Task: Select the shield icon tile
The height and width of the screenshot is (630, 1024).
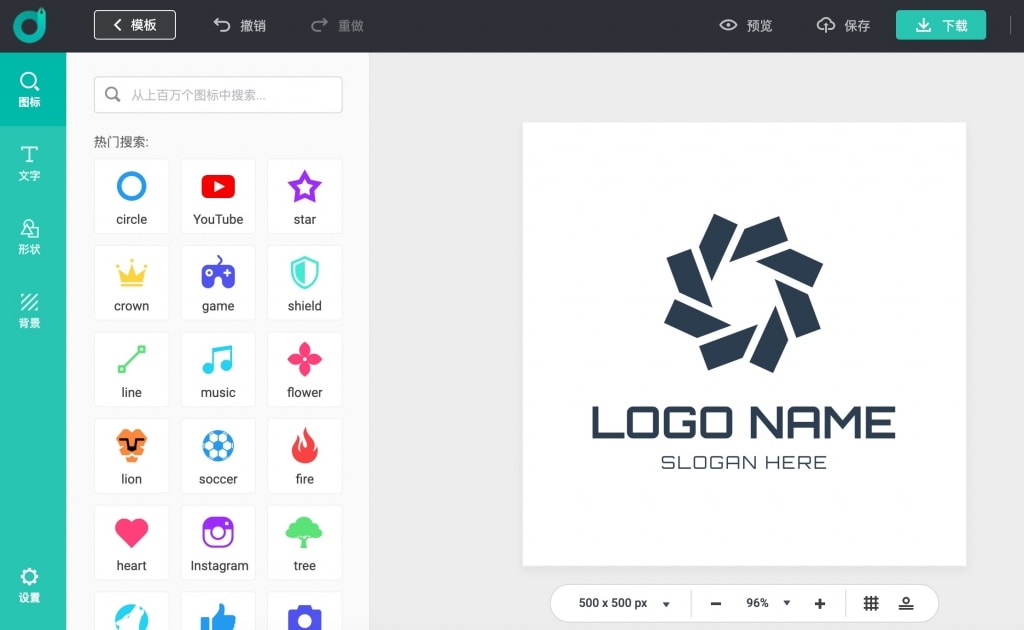Action: pos(304,283)
